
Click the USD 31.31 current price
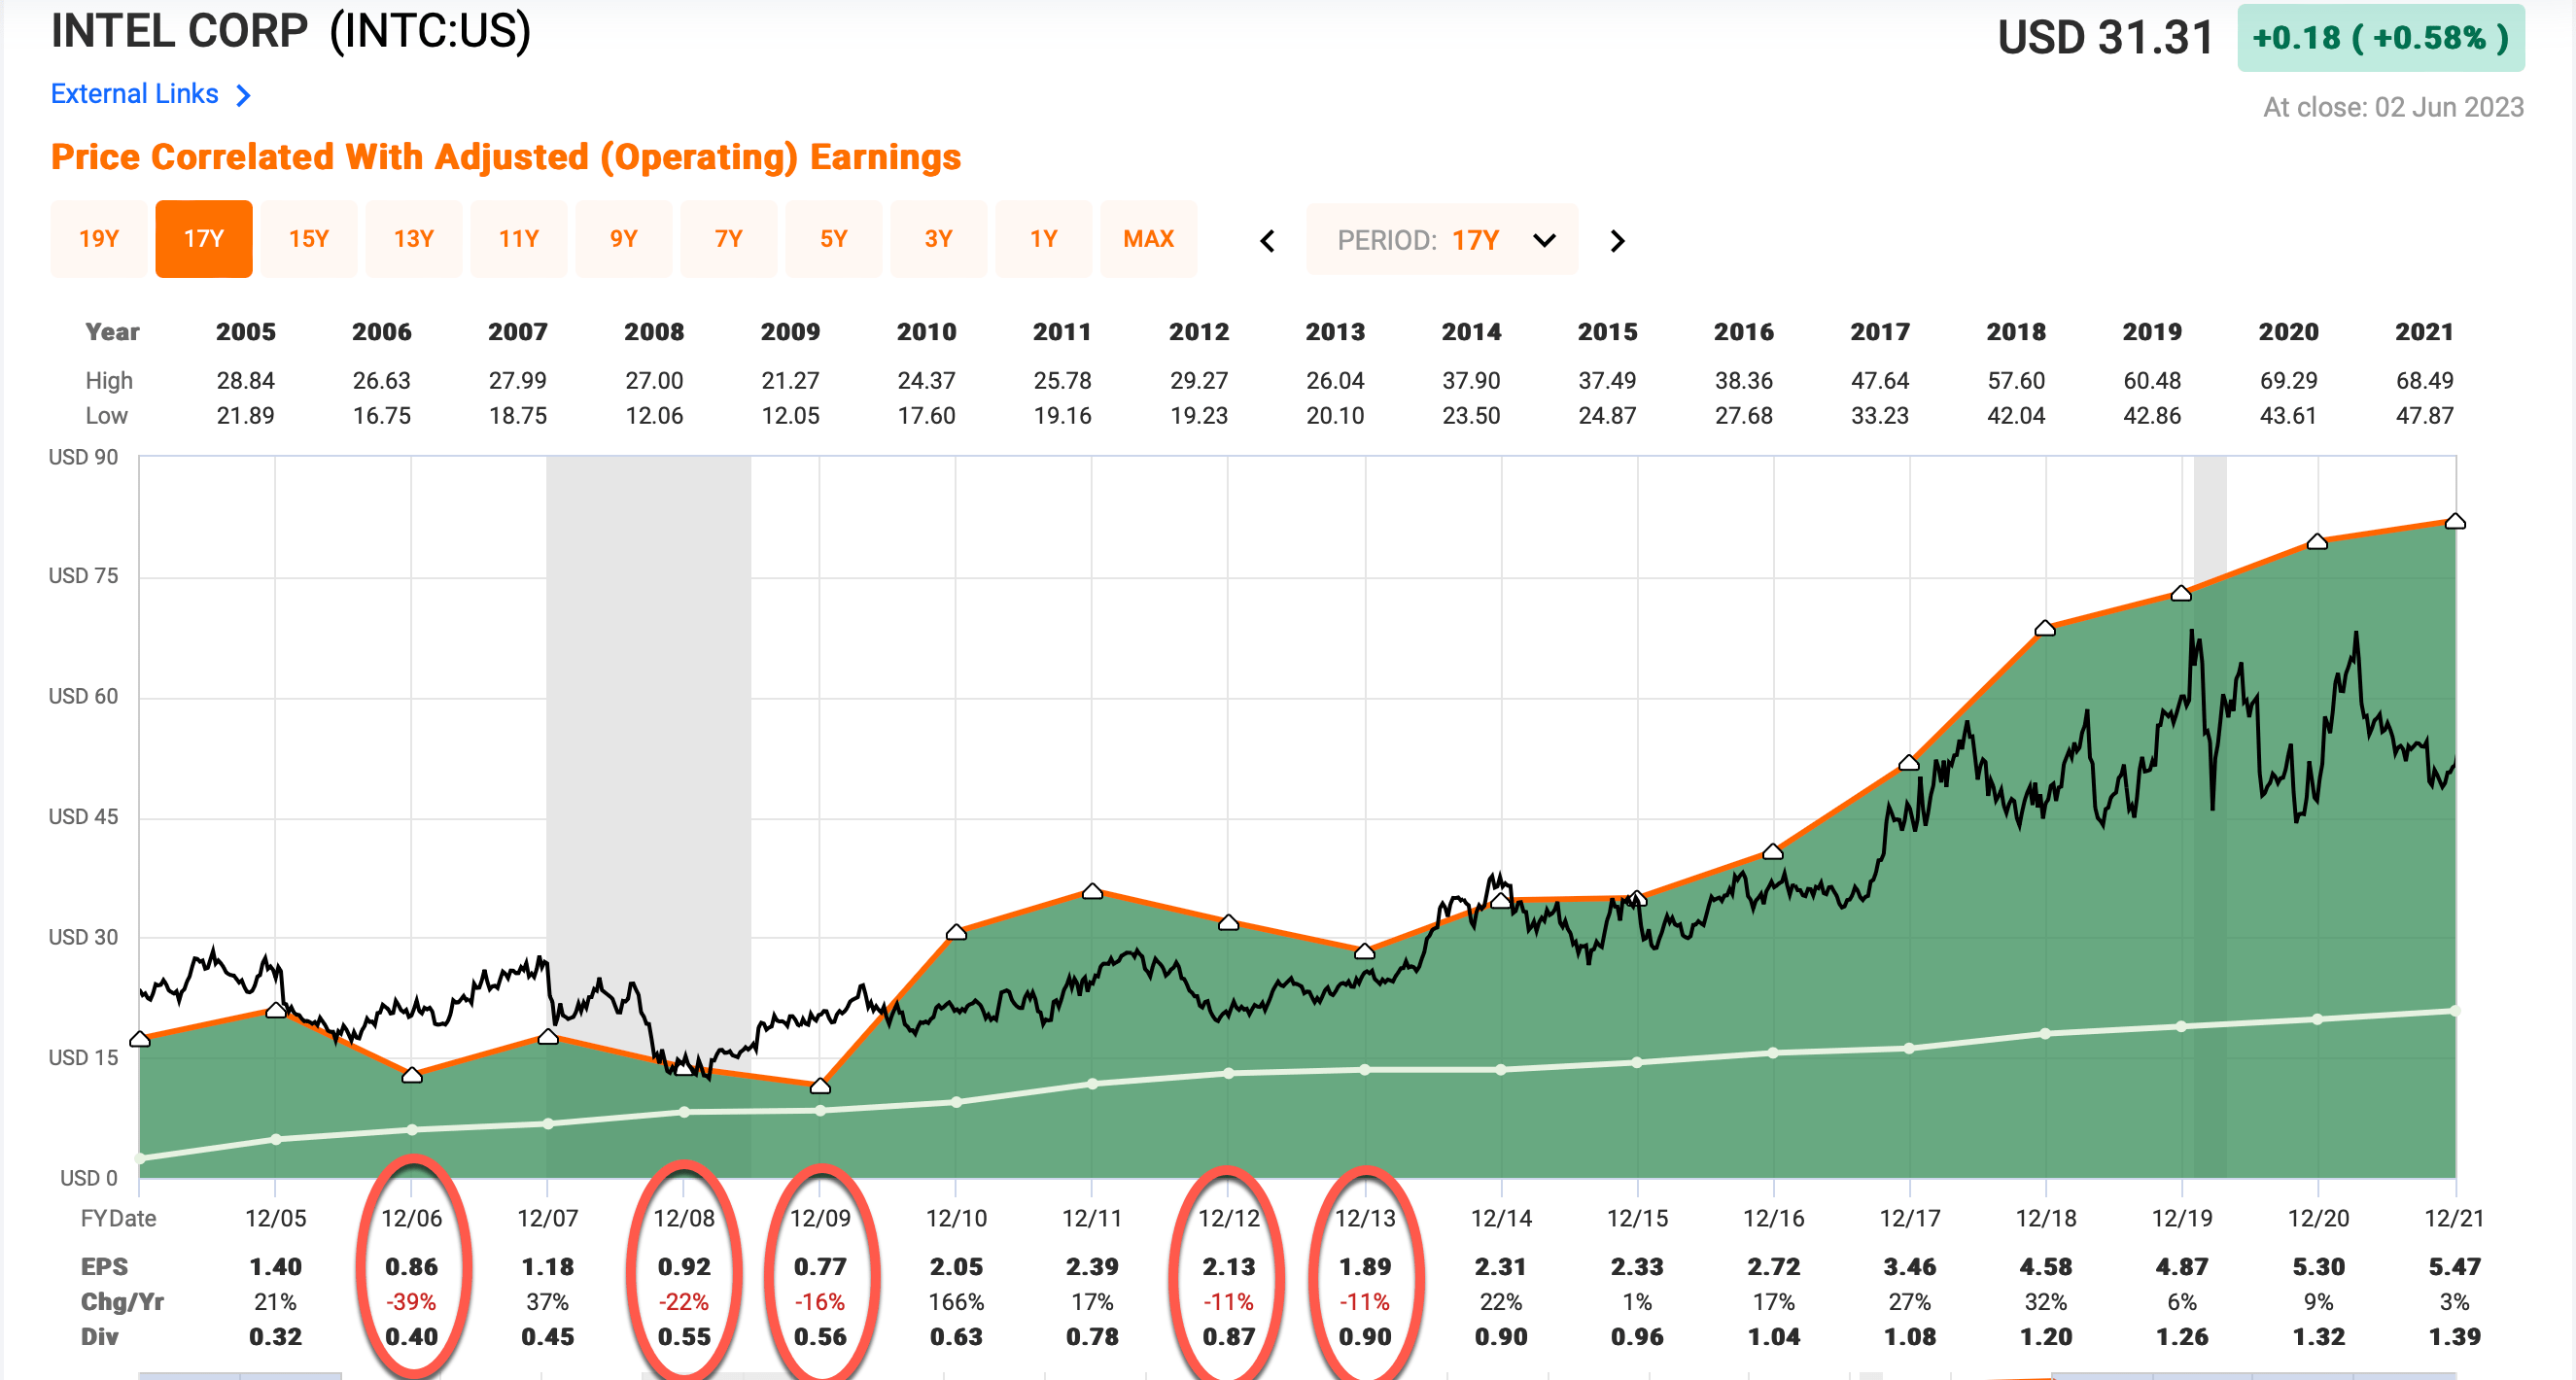(2105, 38)
